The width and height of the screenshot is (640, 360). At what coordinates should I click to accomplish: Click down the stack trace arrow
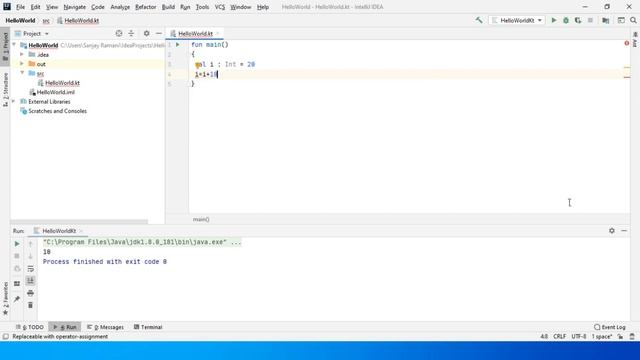pyautogui.click(x=30, y=256)
